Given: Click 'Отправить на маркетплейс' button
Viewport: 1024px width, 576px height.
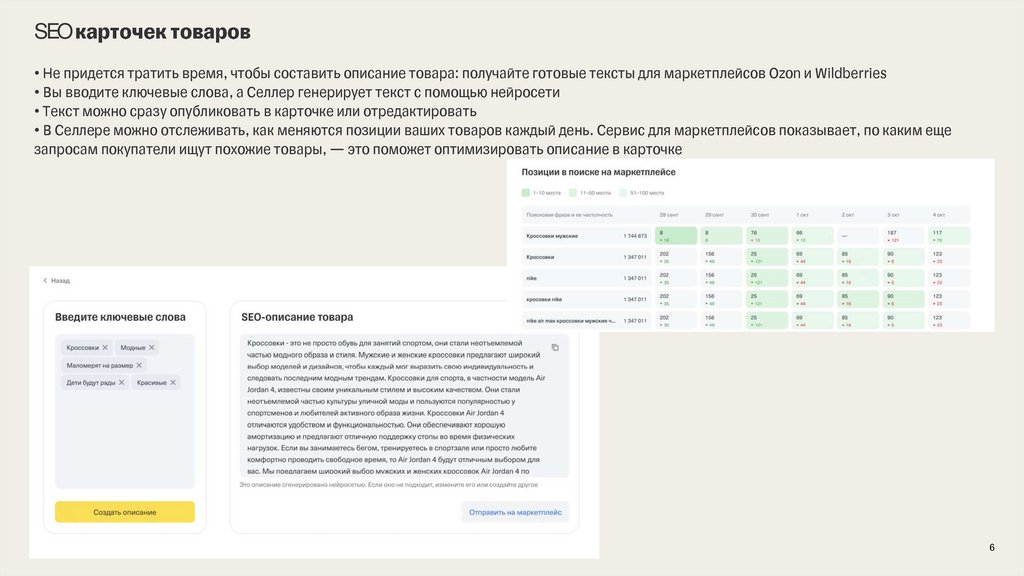Looking at the screenshot, I should point(515,512).
